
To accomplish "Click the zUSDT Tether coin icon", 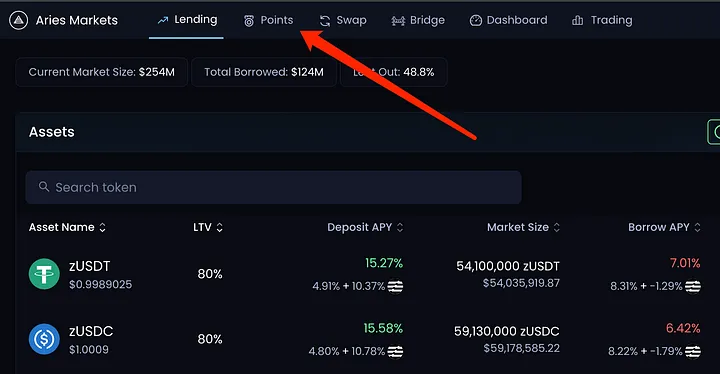I will click(44, 274).
